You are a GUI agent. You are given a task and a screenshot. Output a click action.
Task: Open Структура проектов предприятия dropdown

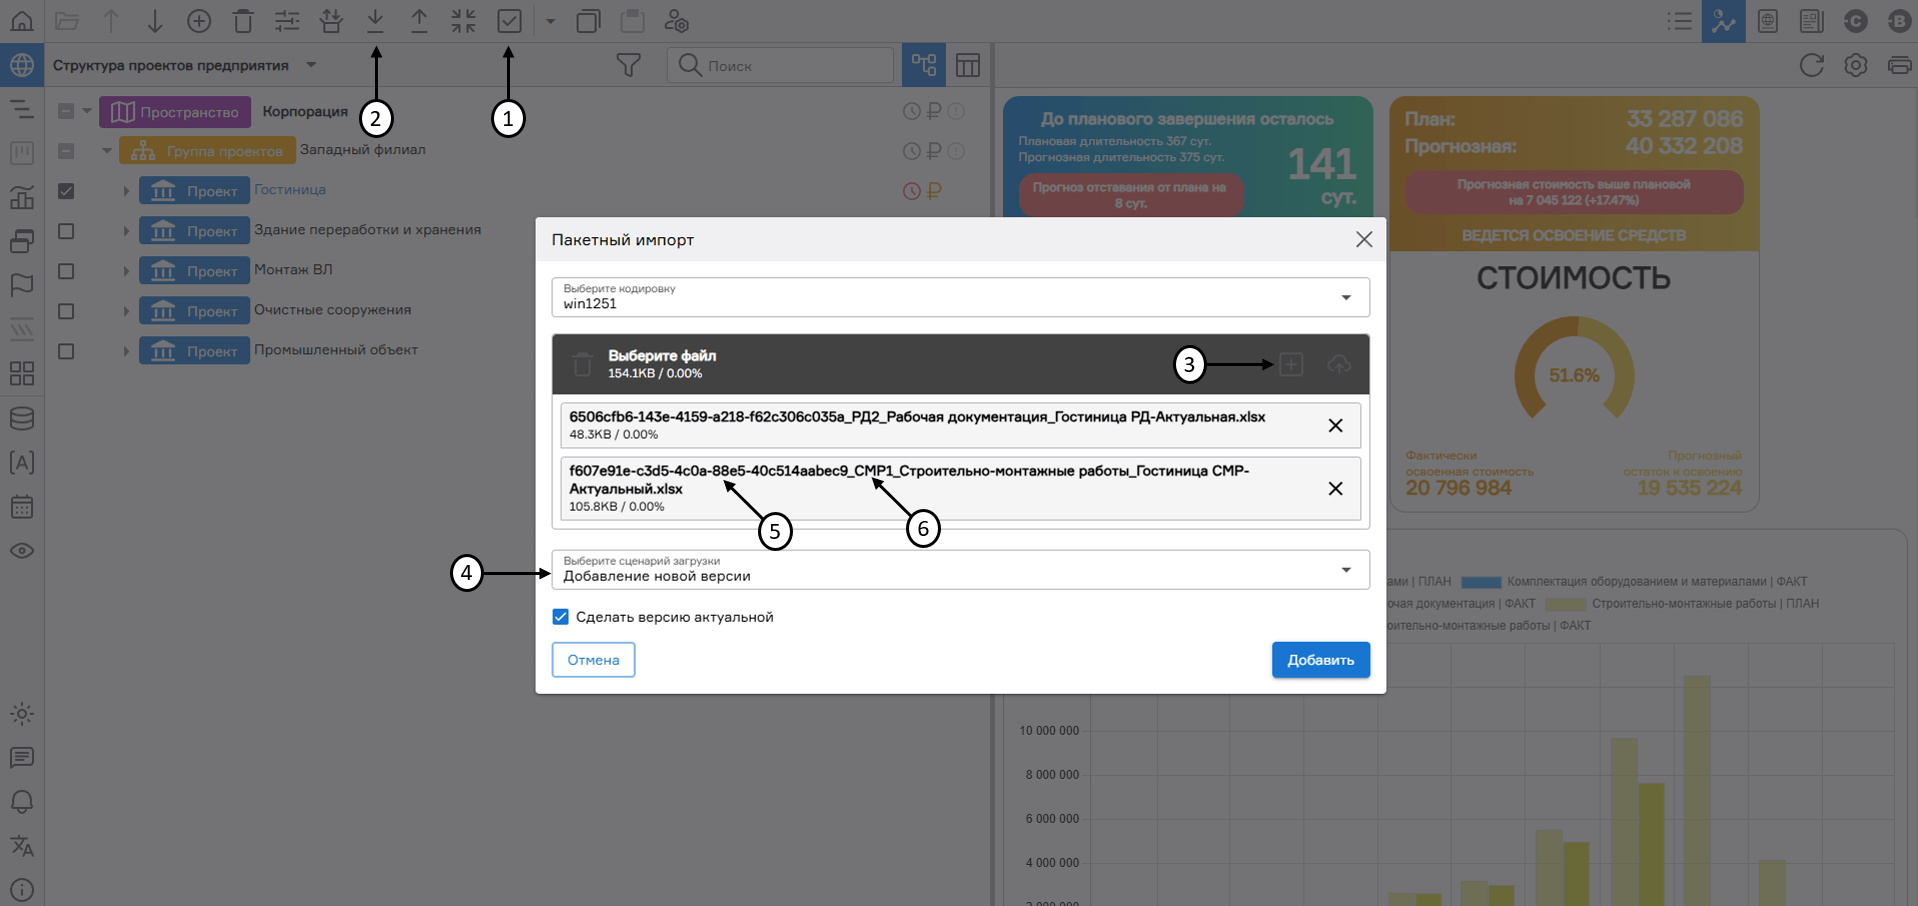311,65
